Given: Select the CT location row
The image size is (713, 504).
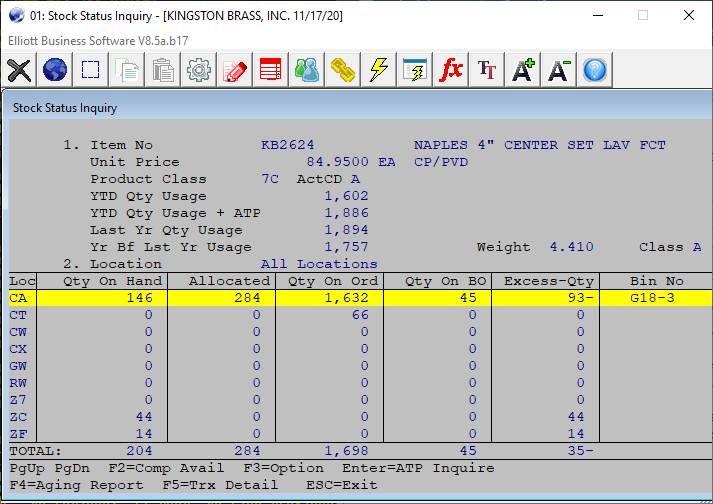Looking at the screenshot, I should [x=361, y=315].
